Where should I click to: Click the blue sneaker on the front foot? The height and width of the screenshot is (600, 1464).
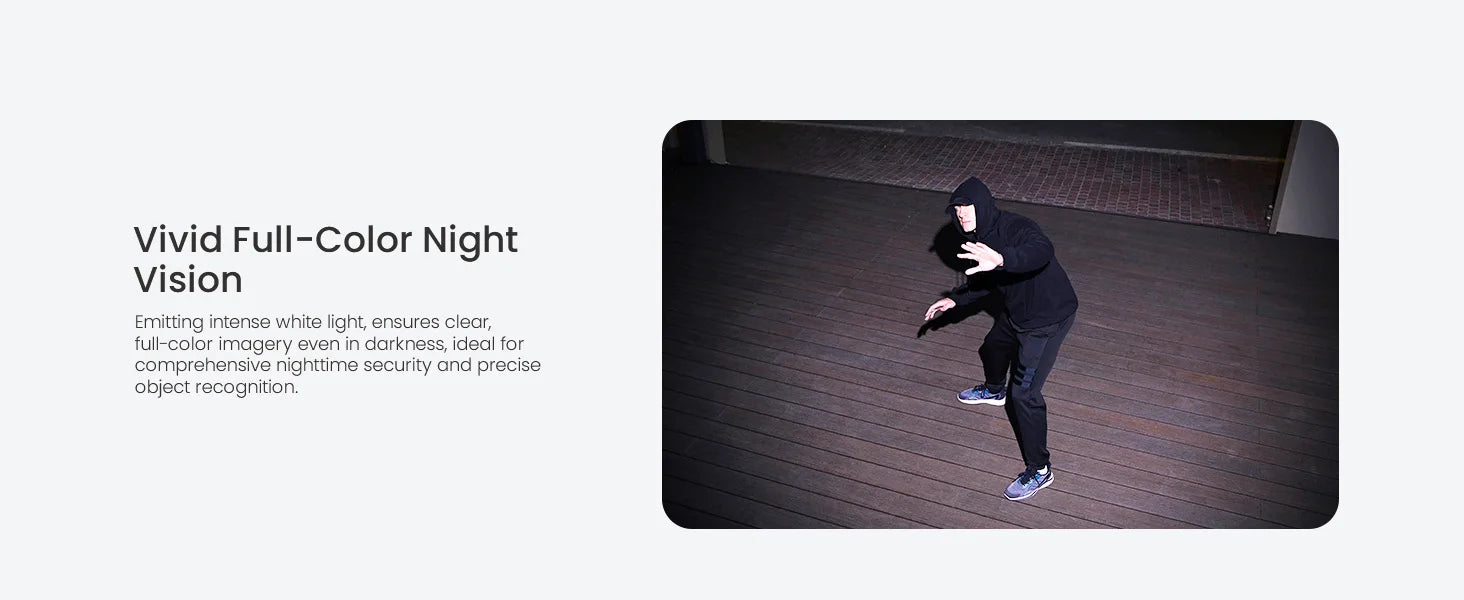tap(1028, 483)
